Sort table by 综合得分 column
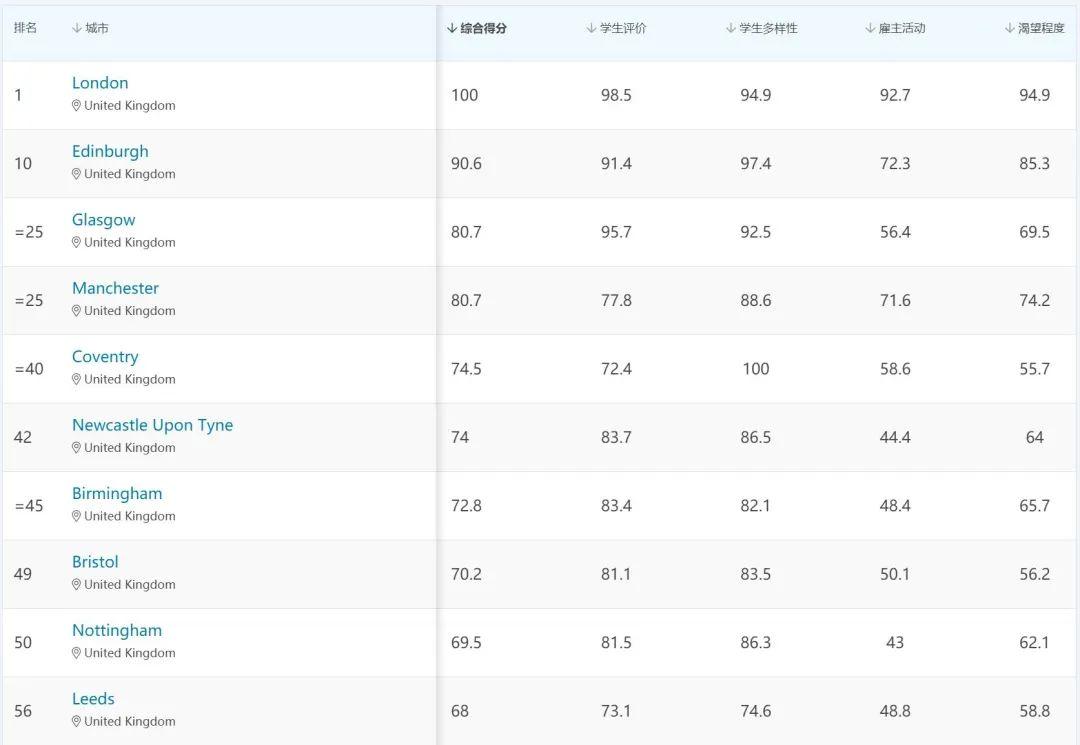Viewport: 1080px width, 745px height. pyautogui.click(x=477, y=29)
